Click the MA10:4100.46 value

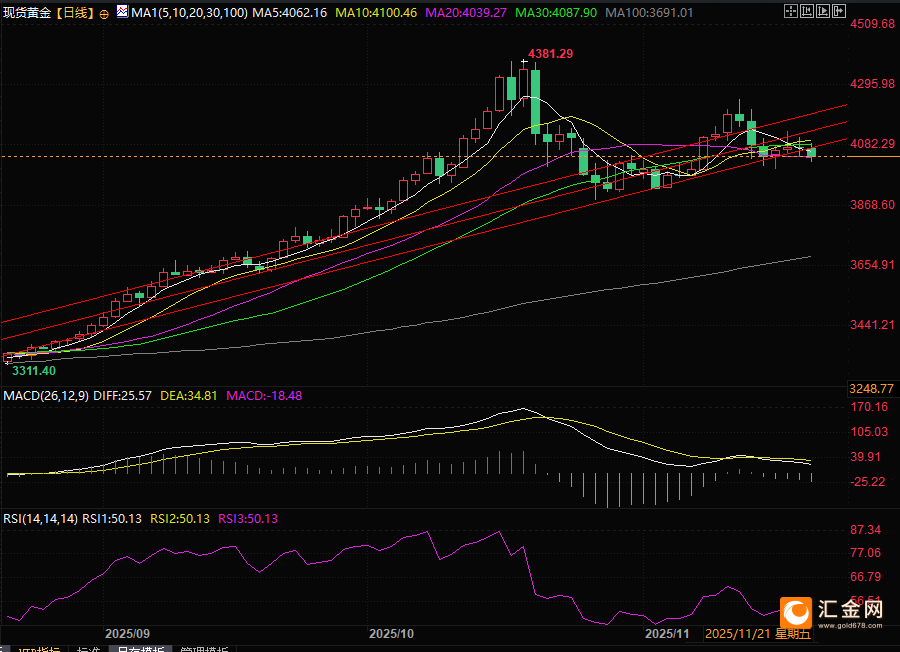pyautogui.click(x=376, y=13)
